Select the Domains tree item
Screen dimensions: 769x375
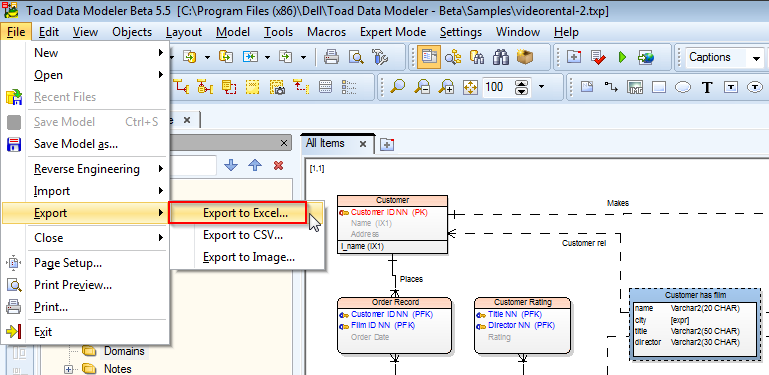coord(124,351)
